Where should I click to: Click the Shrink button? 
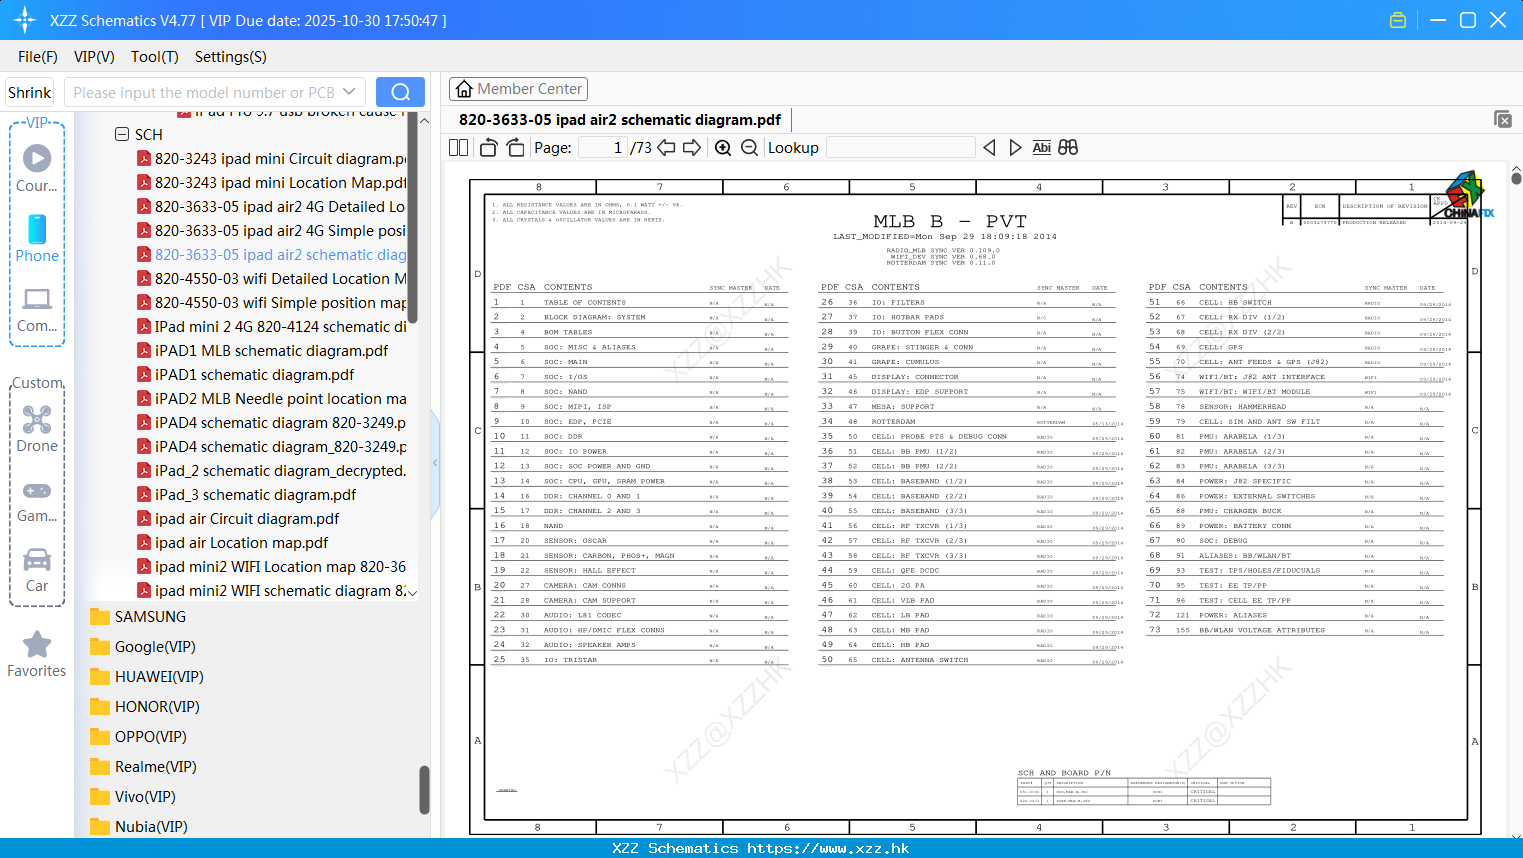(30, 92)
